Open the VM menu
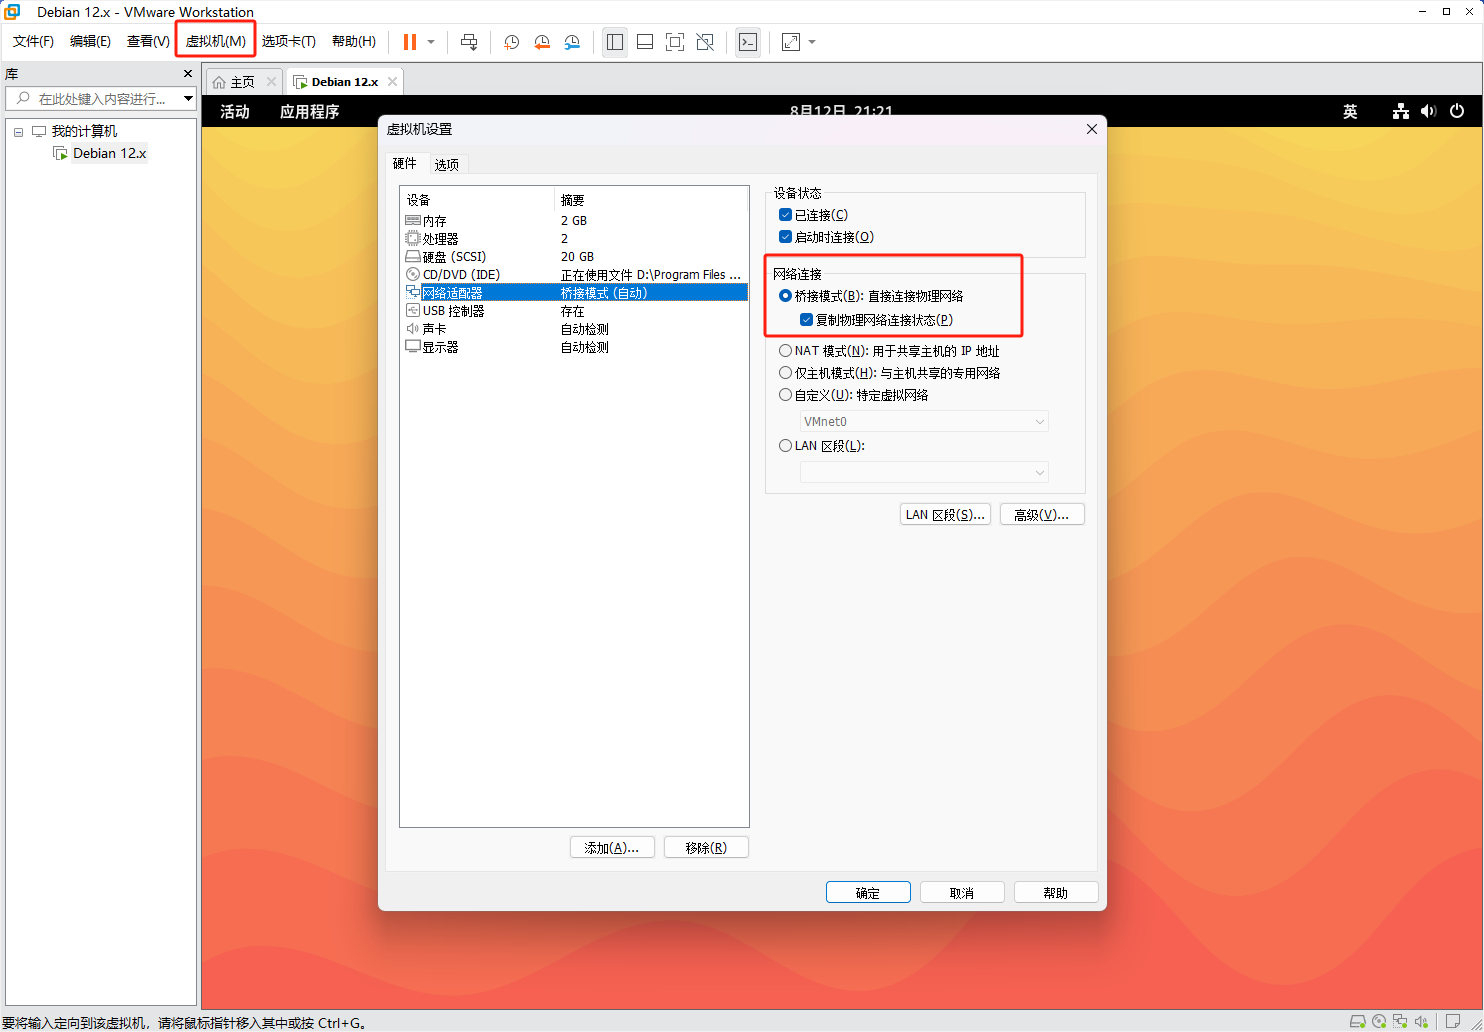This screenshot has height=1032, width=1484. click(216, 42)
